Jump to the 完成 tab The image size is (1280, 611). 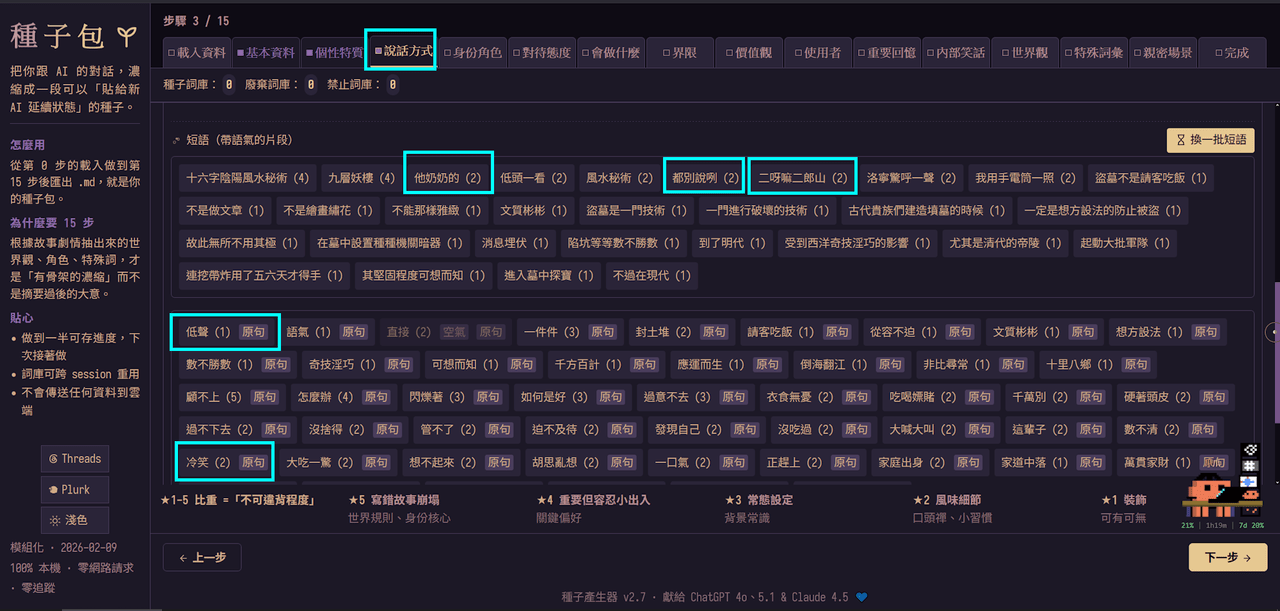(x=1232, y=53)
